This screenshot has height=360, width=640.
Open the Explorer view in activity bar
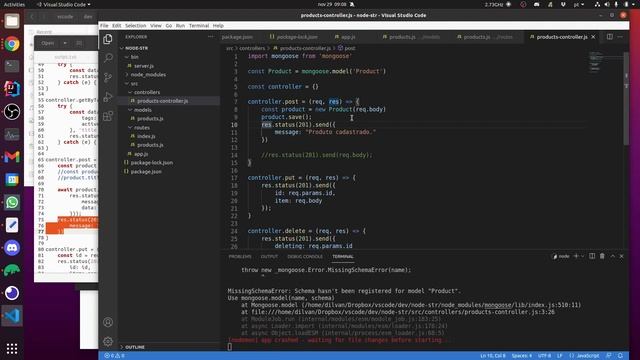coord(108,39)
